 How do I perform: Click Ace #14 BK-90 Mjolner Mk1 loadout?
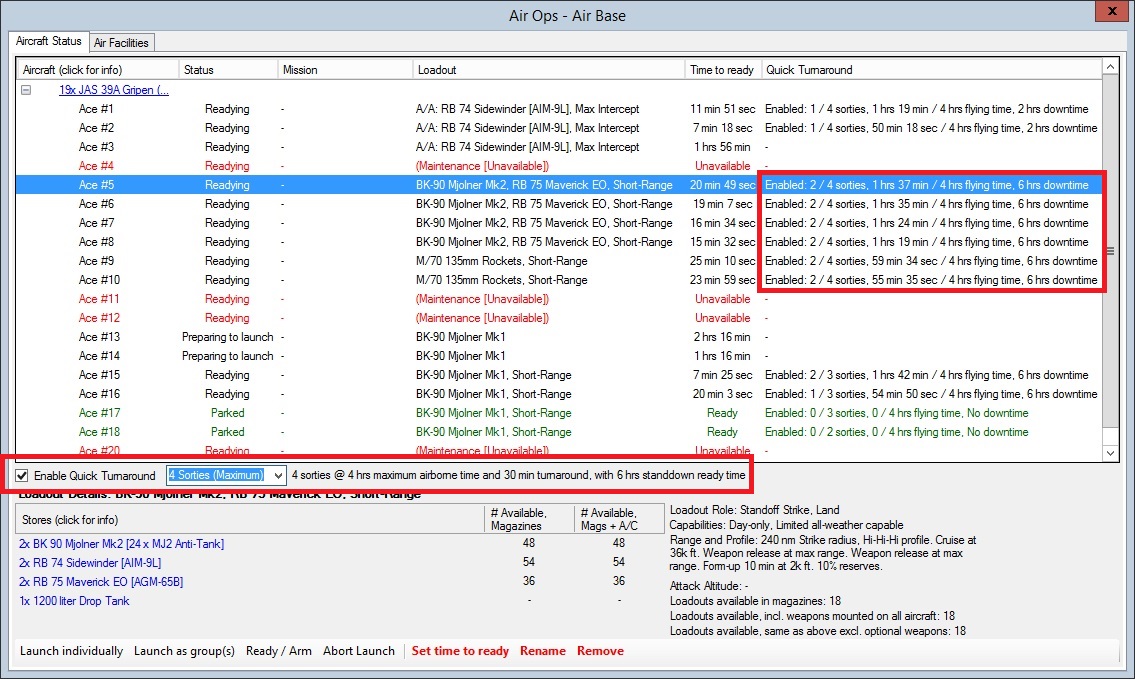(x=460, y=356)
